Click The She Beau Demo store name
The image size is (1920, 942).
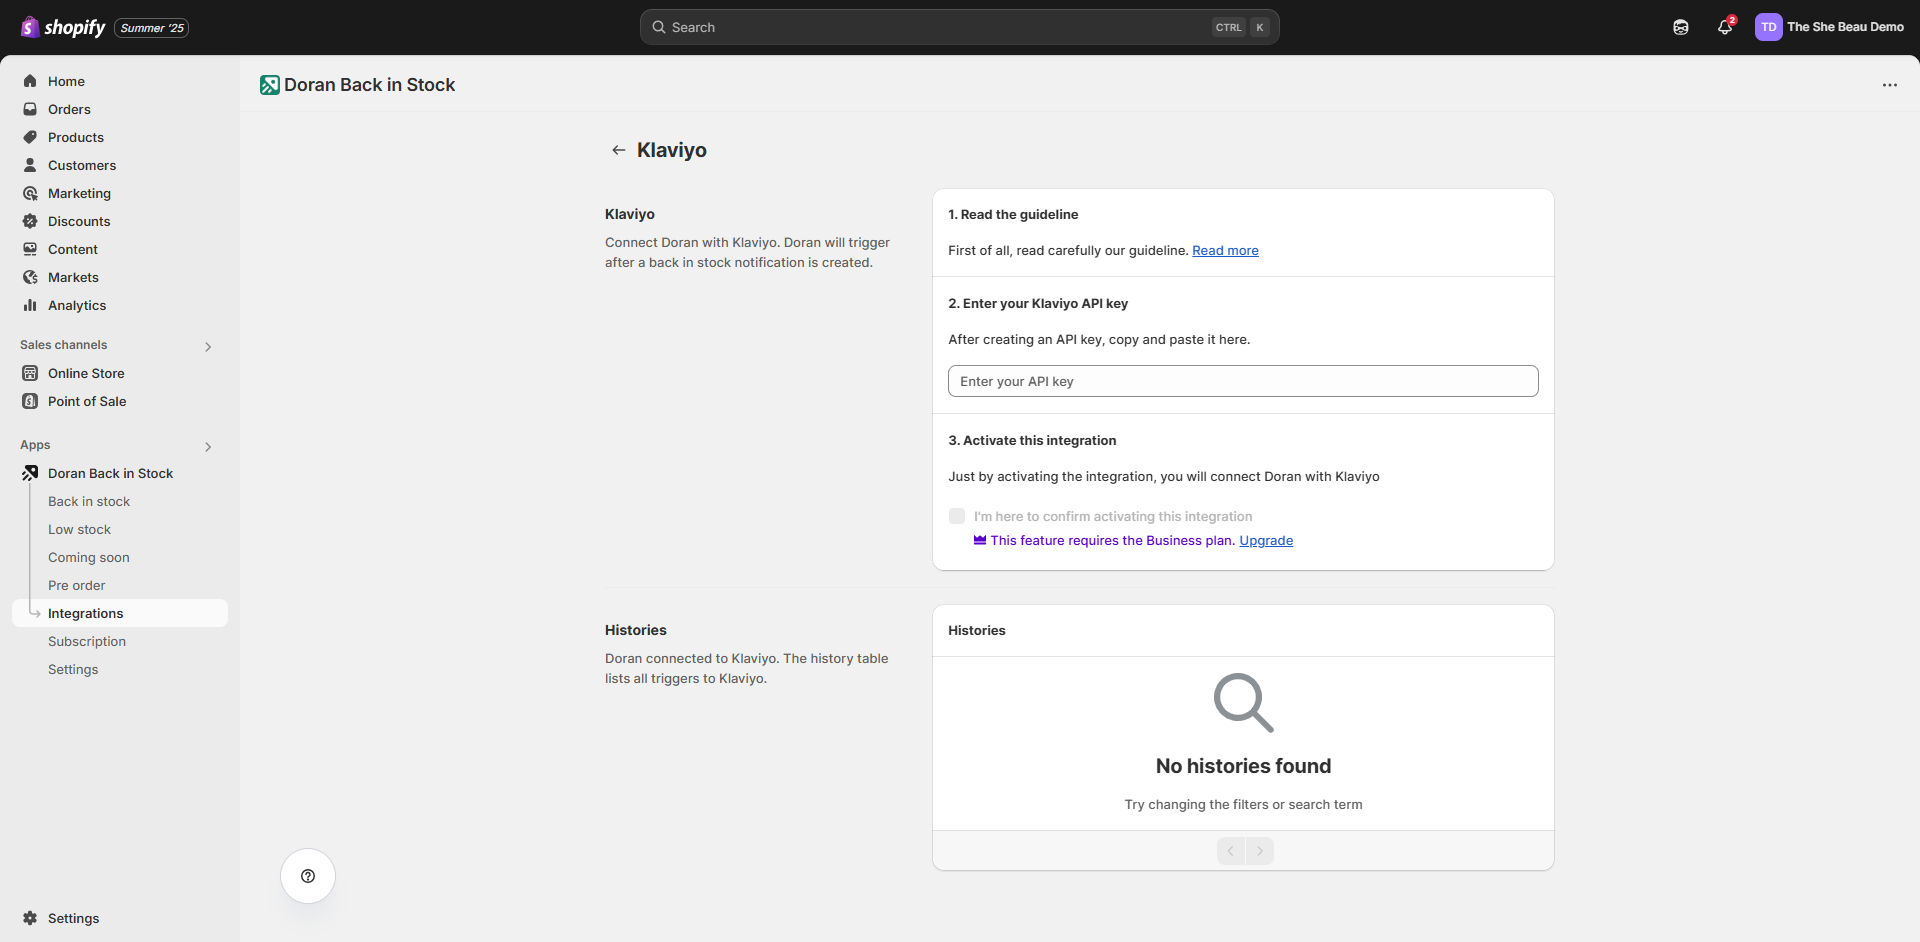tap(1845, 27)
